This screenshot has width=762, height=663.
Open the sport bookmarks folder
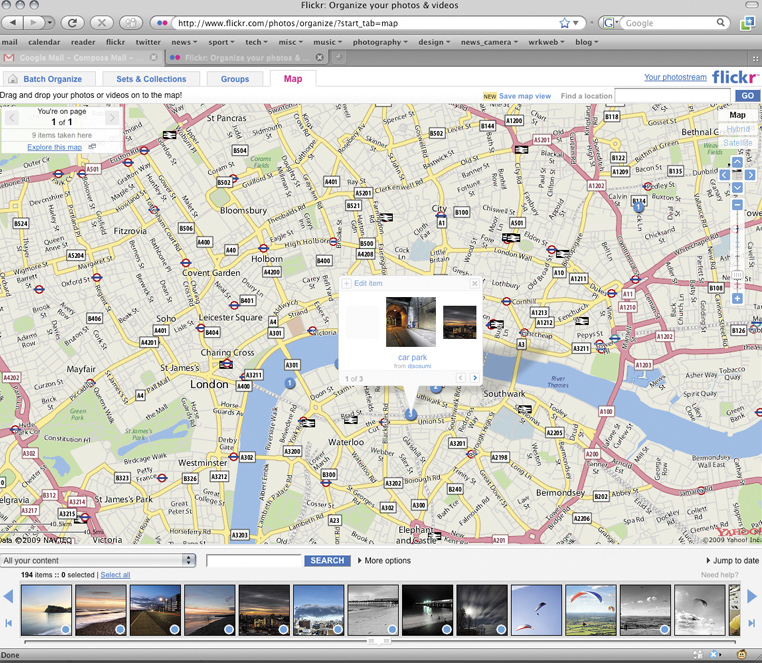tap(221, 42)
